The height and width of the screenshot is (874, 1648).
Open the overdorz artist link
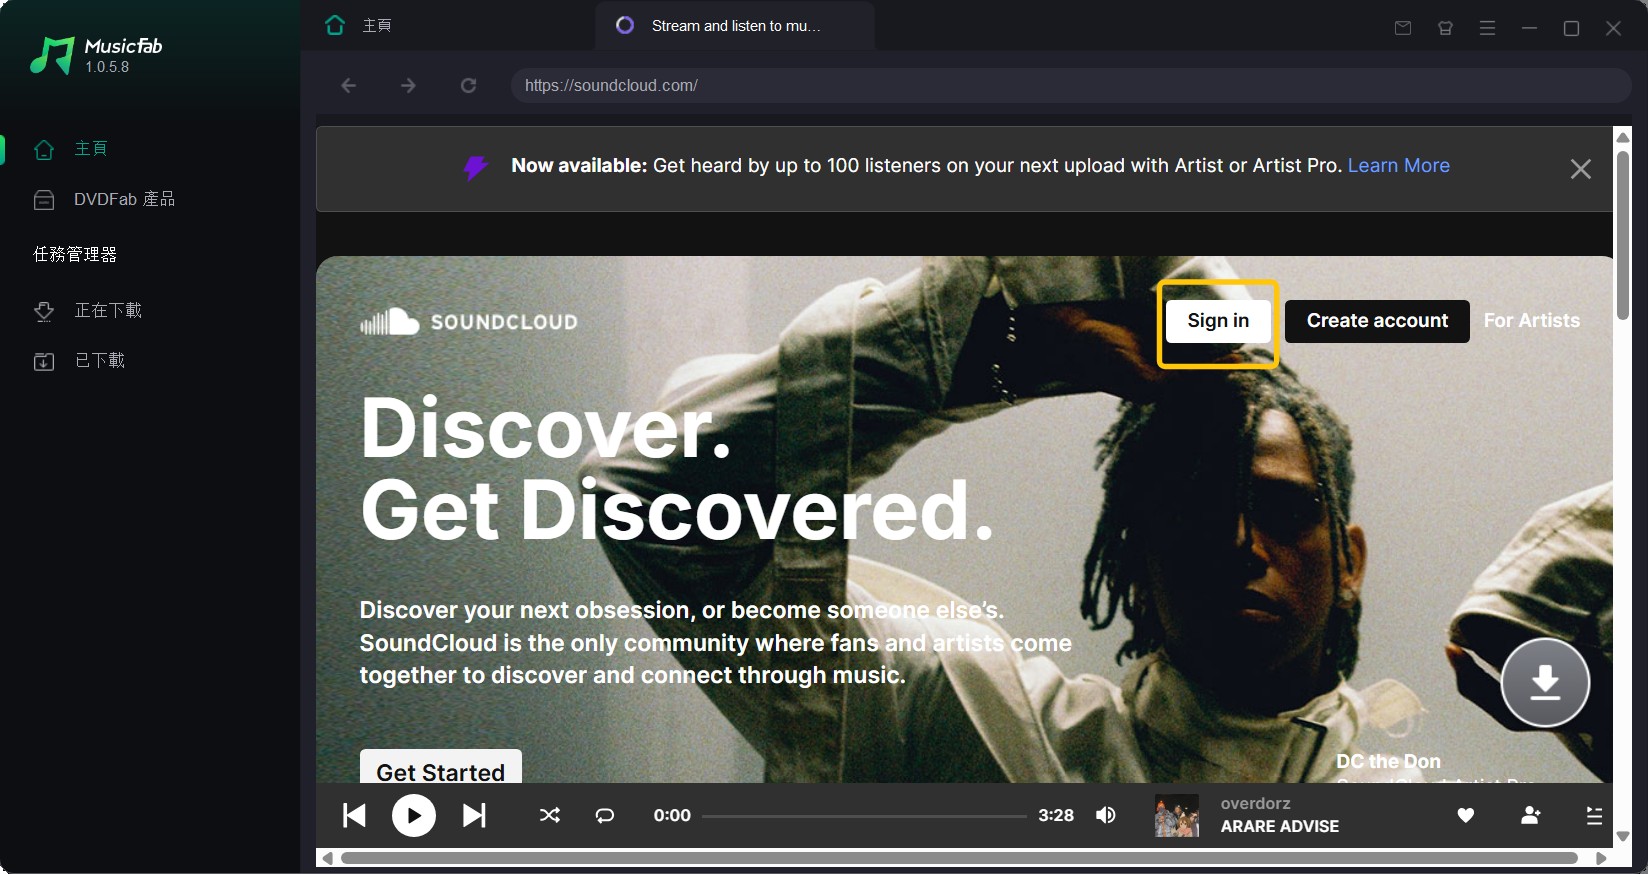(1255, 804)
